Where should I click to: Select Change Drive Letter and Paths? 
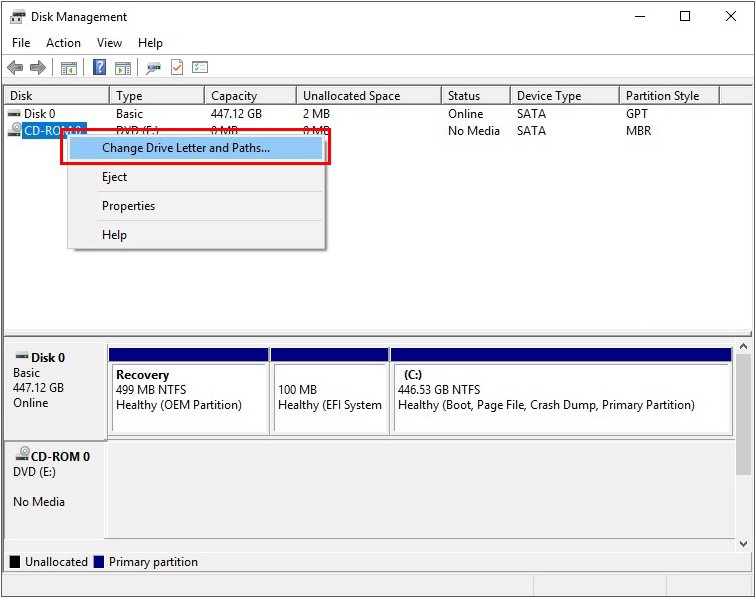tap(186, 148)
